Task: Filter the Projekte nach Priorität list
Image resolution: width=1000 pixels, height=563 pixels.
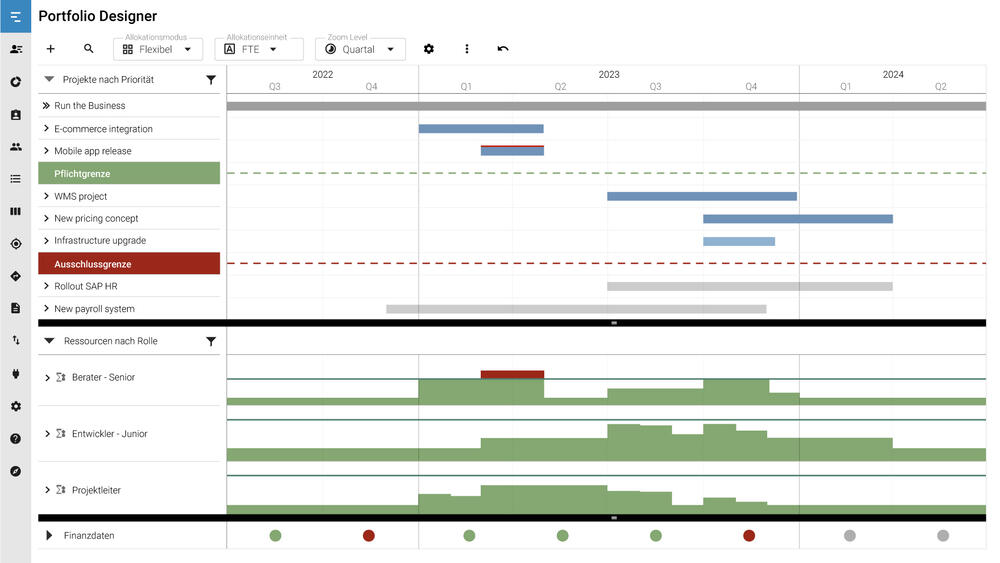Action: [211, 80]
